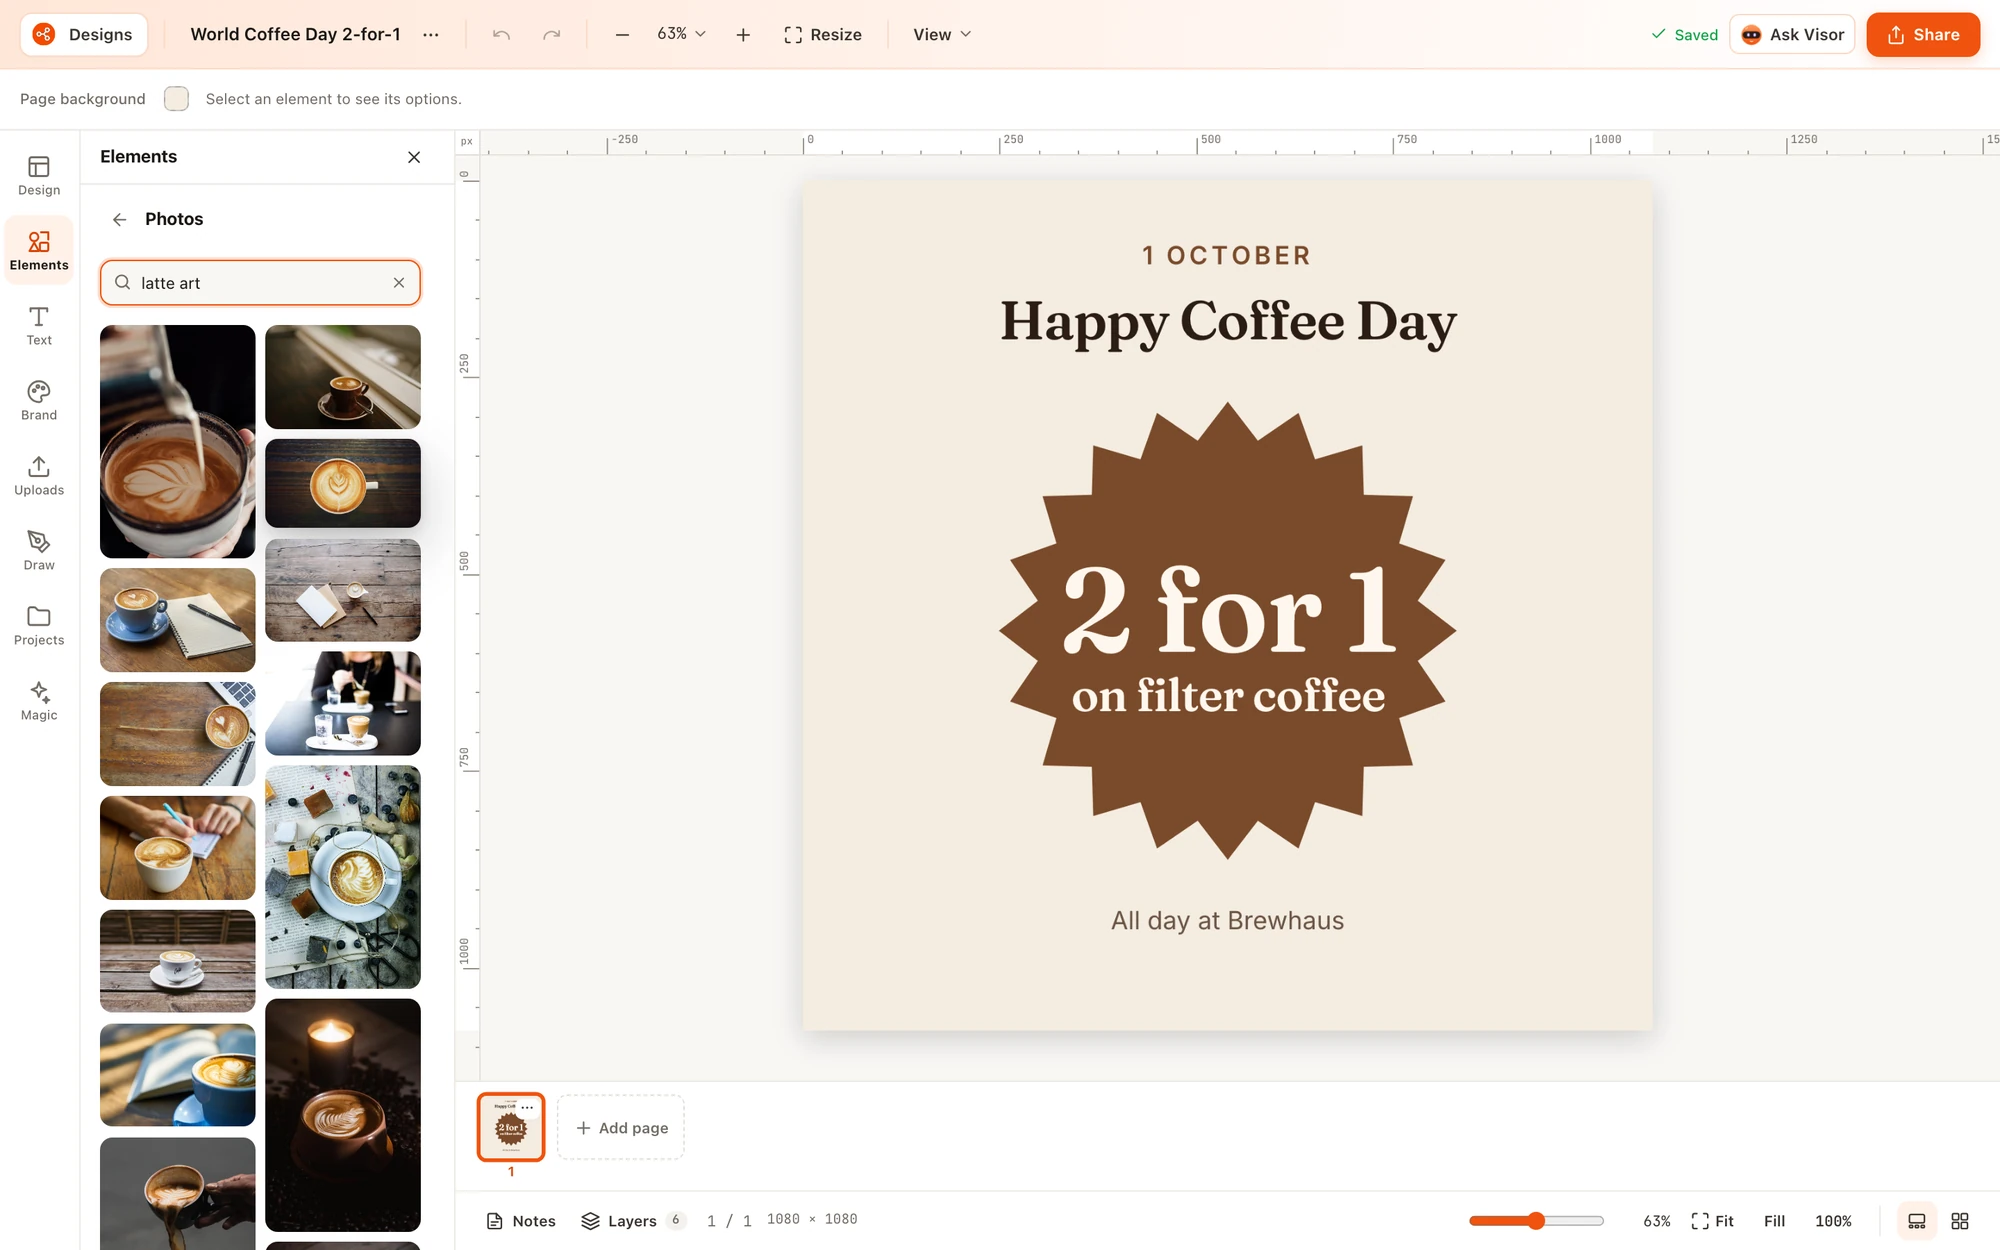The image size is (2000, 1250).
Task: Open the Notes panel
Action: pos(521,1221)
